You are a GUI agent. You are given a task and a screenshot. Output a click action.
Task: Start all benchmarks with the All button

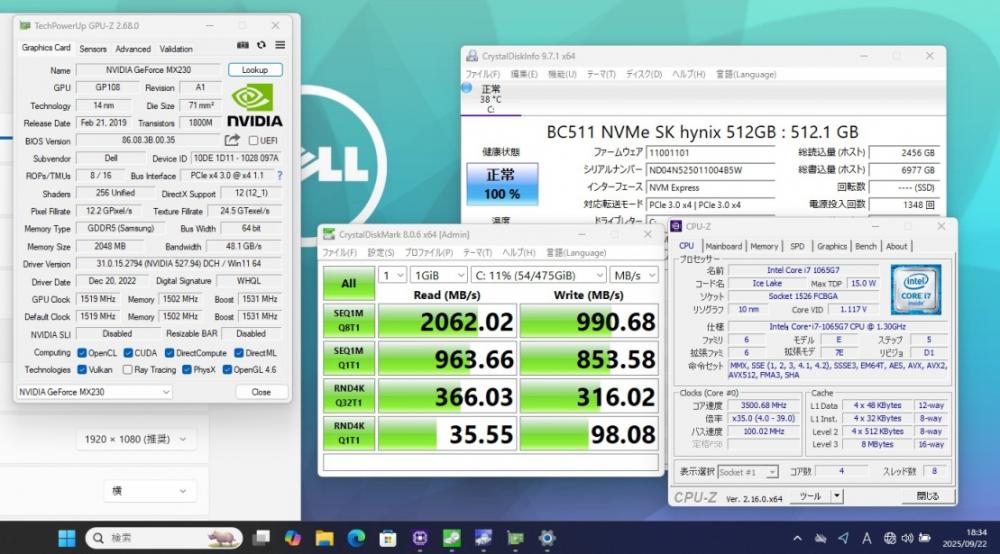coord(349,283)
